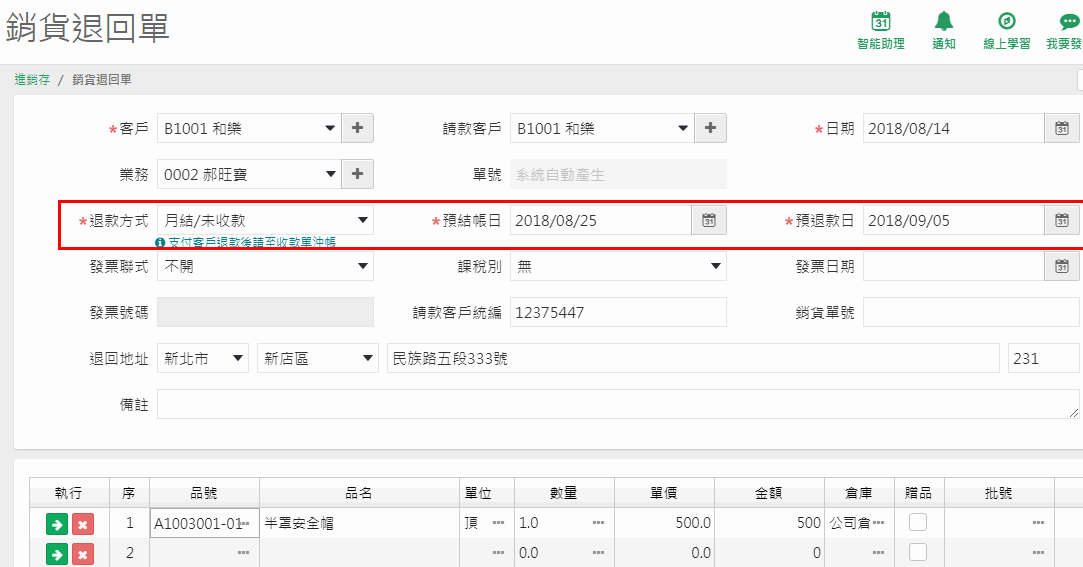The image size is (1083, 567).
Task: Click address field 民族路五段333號
Action: (693, 358)
